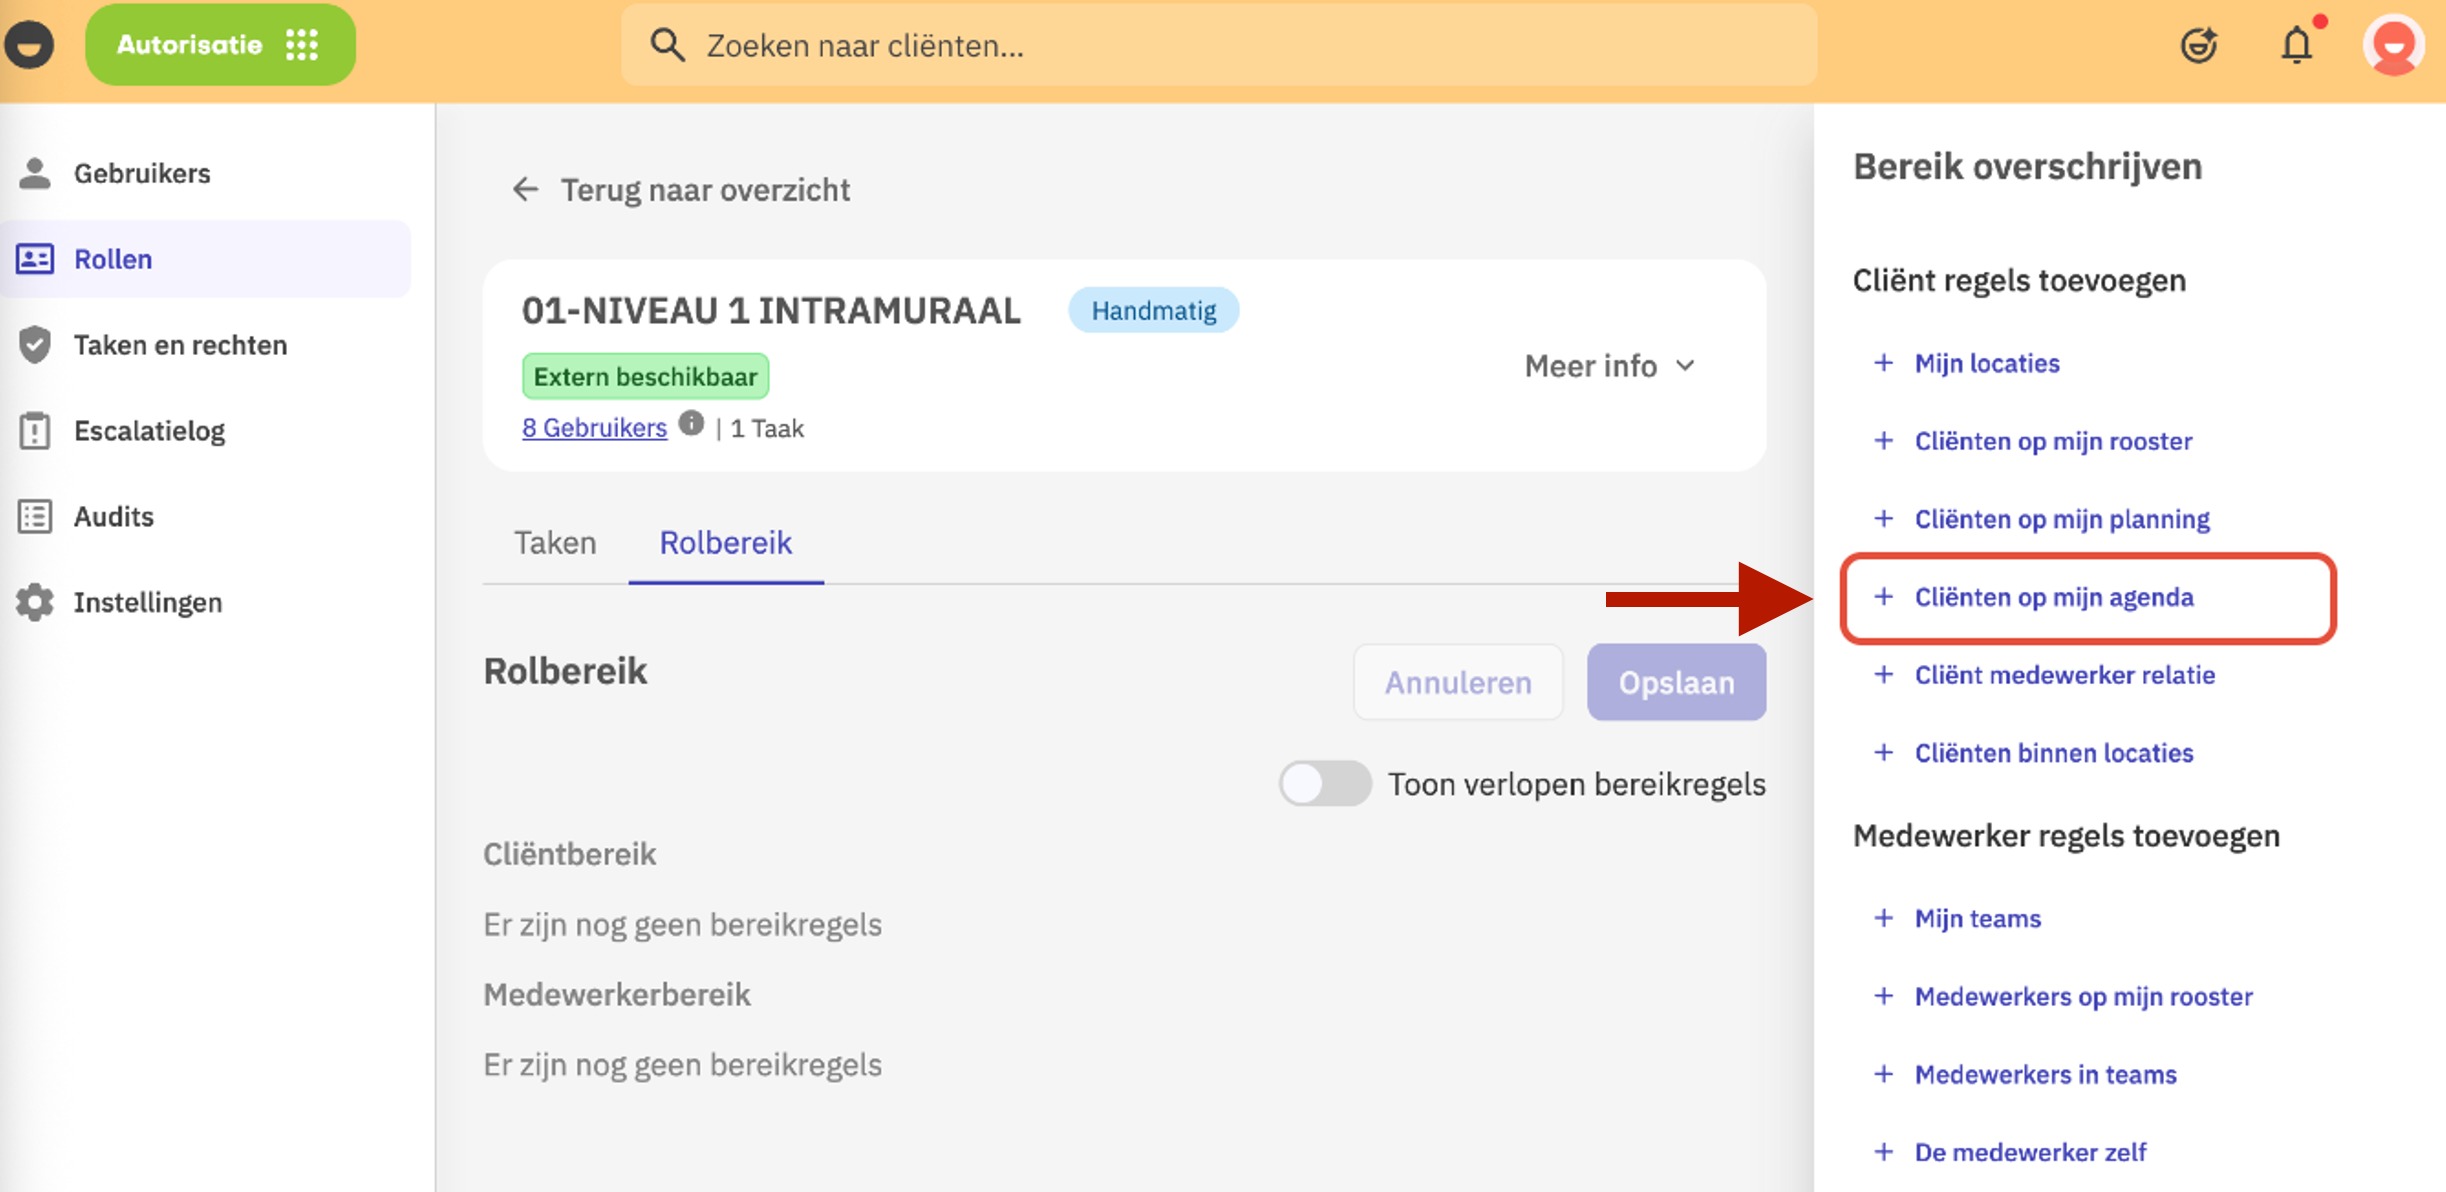Open Taken en rechten in sidebar
The width and height of the screenshot is (2446, 1192).
coord(180,345)
